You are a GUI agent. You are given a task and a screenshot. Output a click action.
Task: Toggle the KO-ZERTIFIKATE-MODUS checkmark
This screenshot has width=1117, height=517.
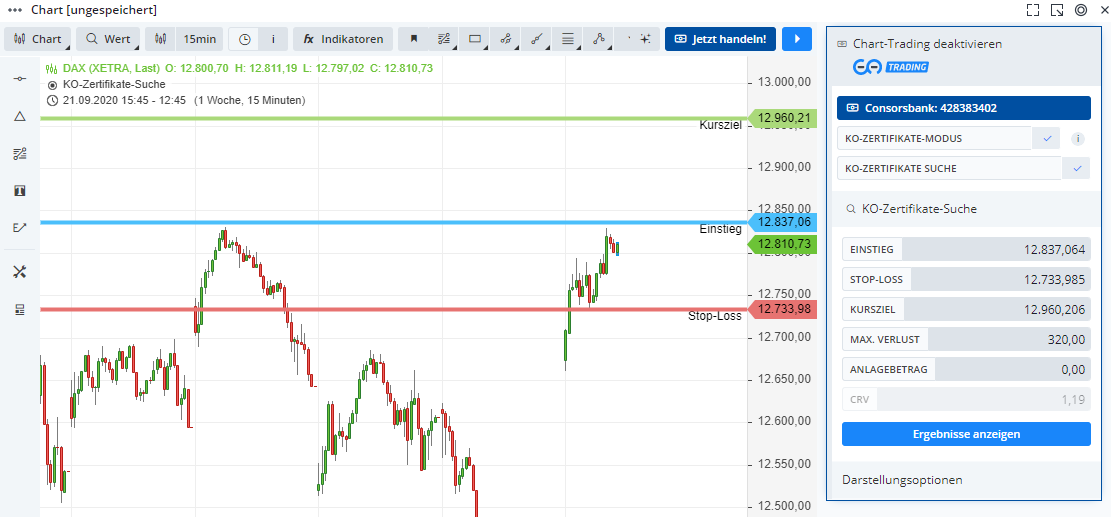click(x=1046, y=138)
